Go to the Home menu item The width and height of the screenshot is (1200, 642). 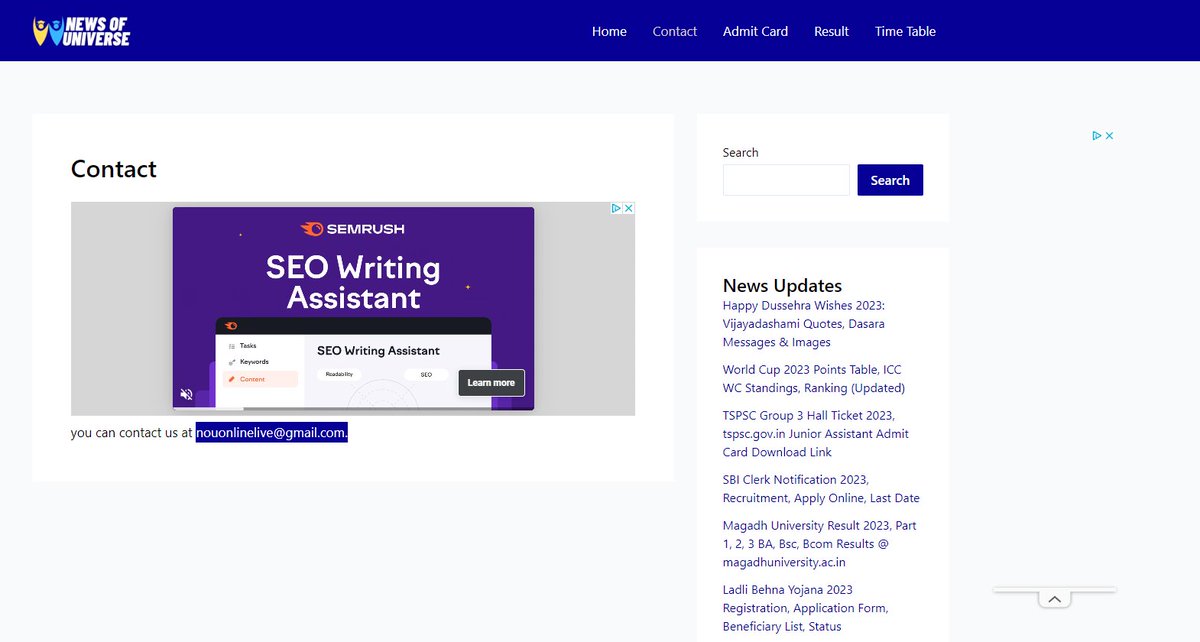[x=609, y=31]
